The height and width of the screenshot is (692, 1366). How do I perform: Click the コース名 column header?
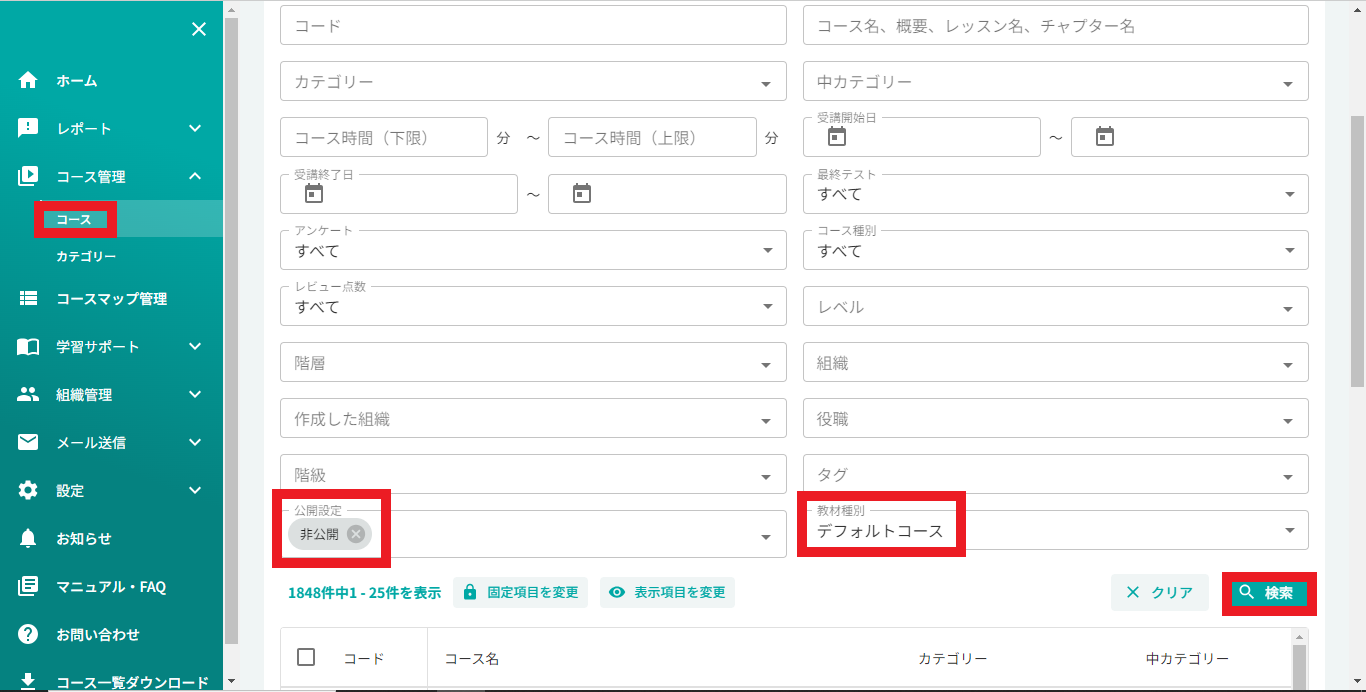point(472,658)
